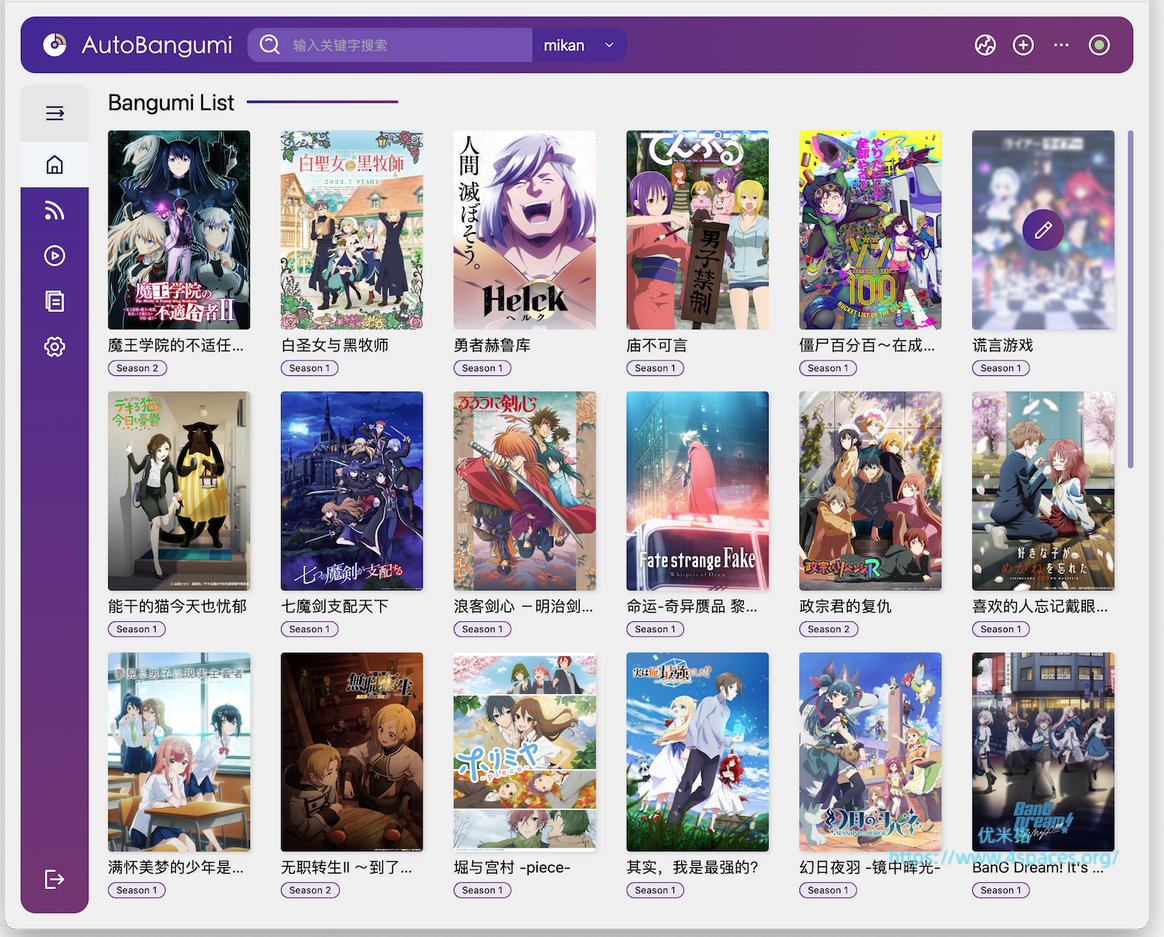
Task: Click the 勇者赫鲁库 title text
Action: [492, 345]
